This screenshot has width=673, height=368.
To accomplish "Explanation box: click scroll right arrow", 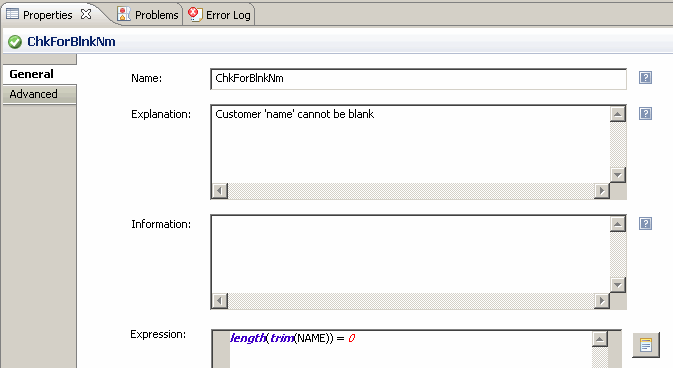I will [x=602, y=191].
